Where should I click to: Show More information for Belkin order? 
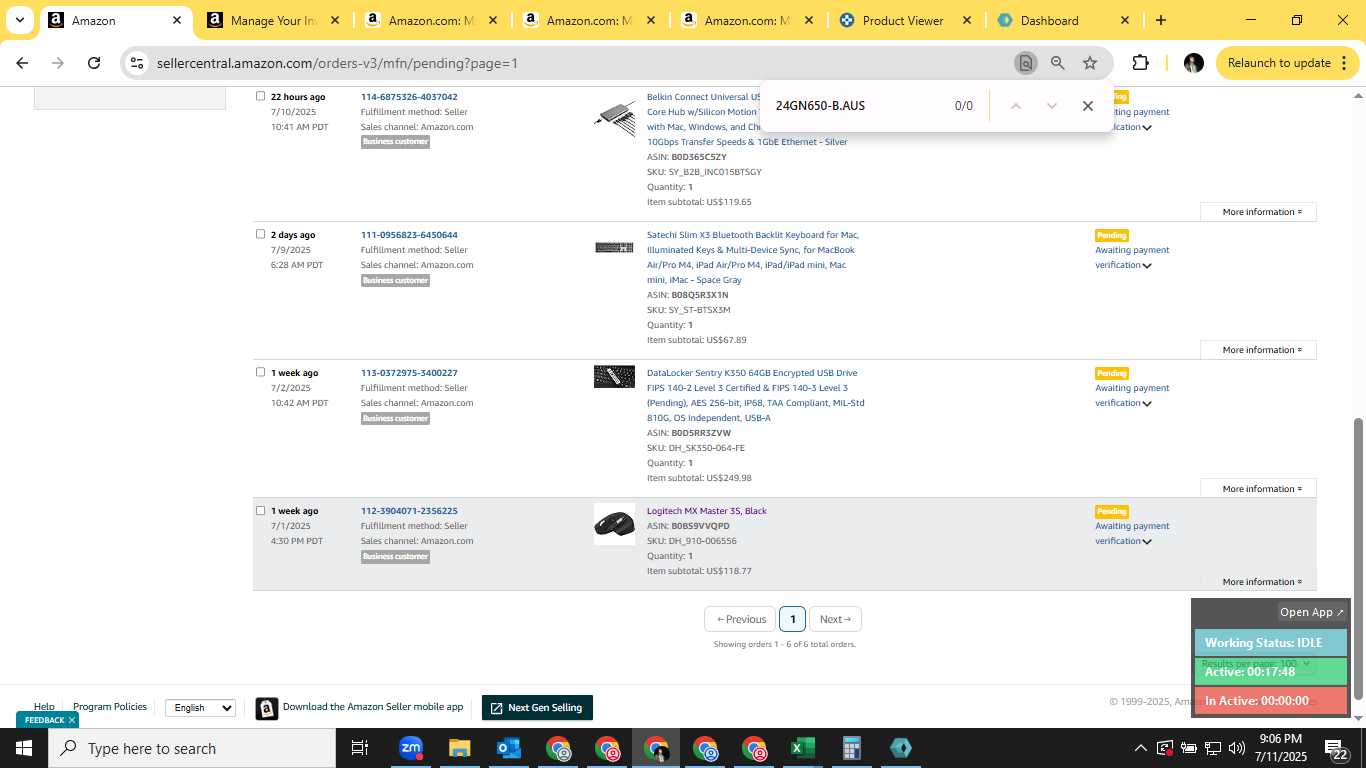1262,212
